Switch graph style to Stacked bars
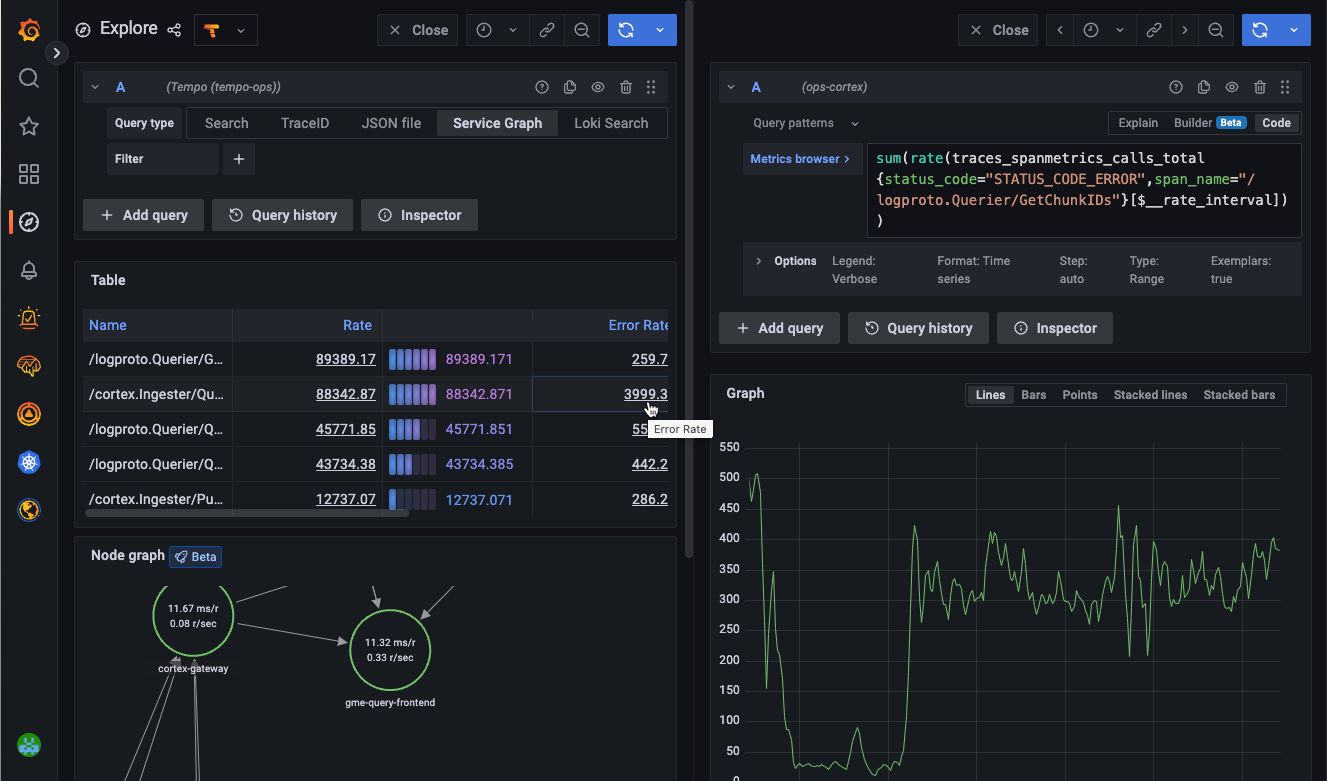 click(1239, 395)
